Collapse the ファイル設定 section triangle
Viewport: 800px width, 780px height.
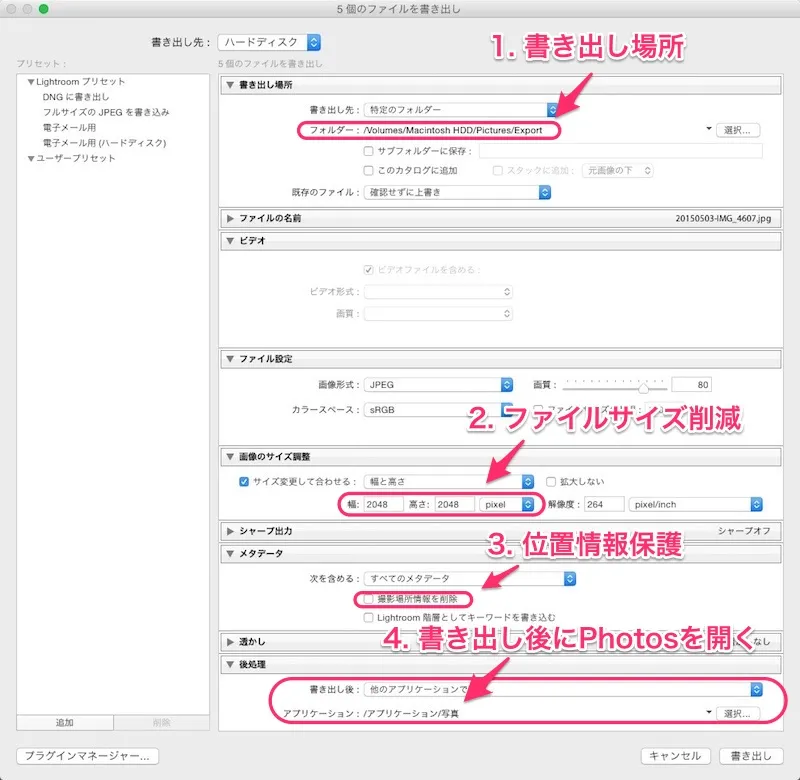click(x=230, y=359)
